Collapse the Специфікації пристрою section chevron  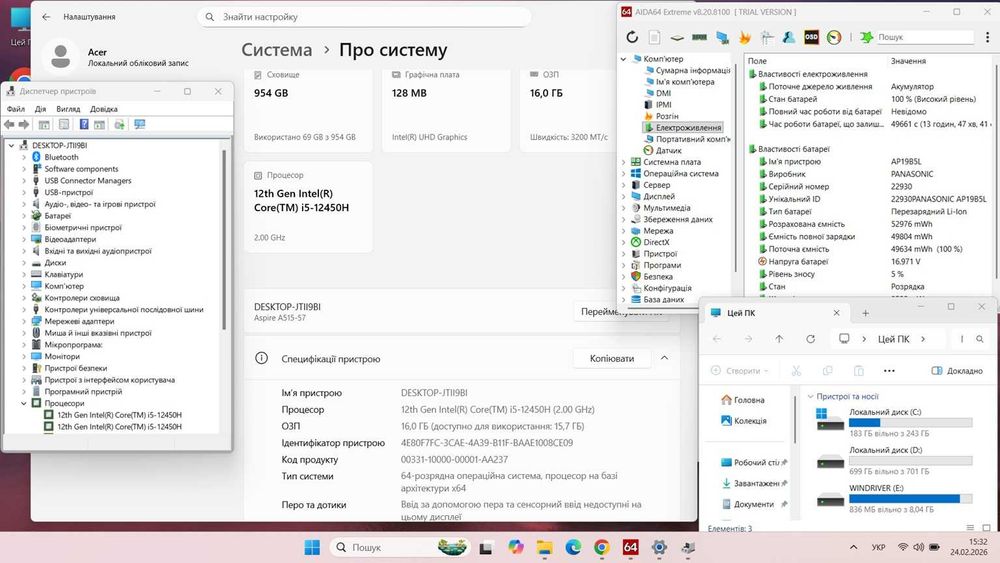[x=664, y=358]
